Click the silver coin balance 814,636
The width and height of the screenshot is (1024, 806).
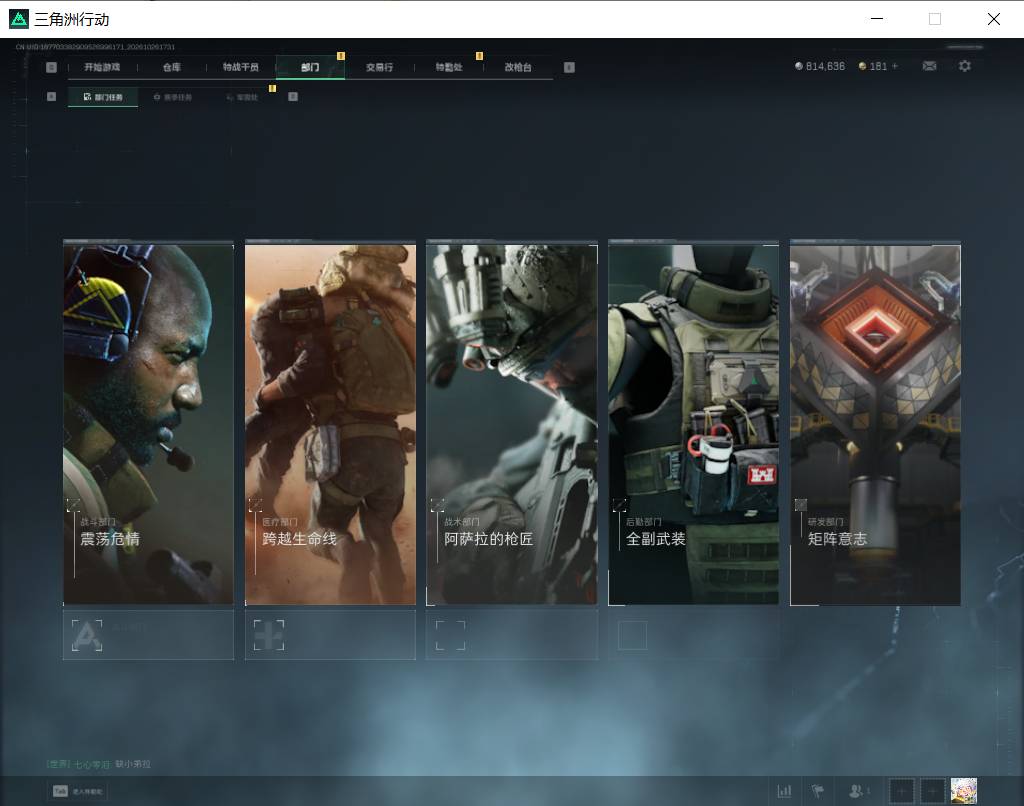tap(820, 66)
